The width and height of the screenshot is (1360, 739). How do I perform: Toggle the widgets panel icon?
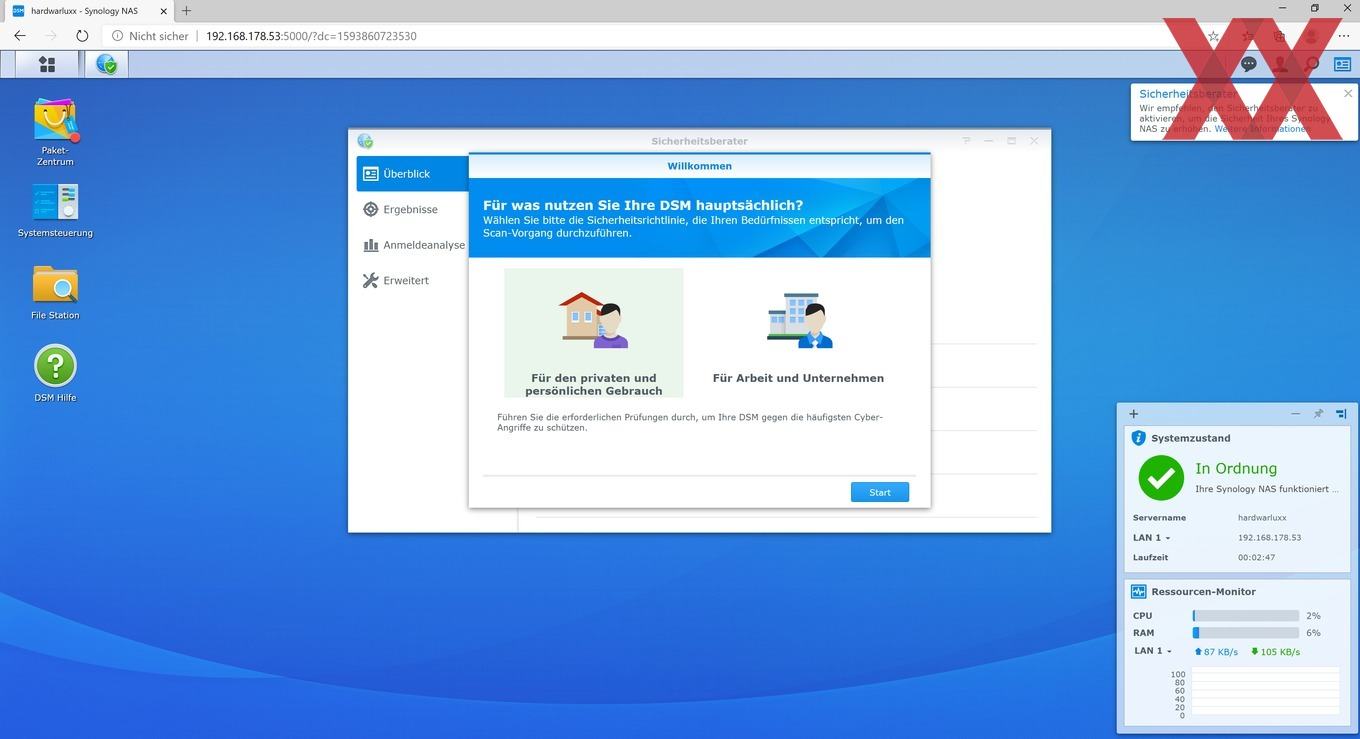(1341, 64)
